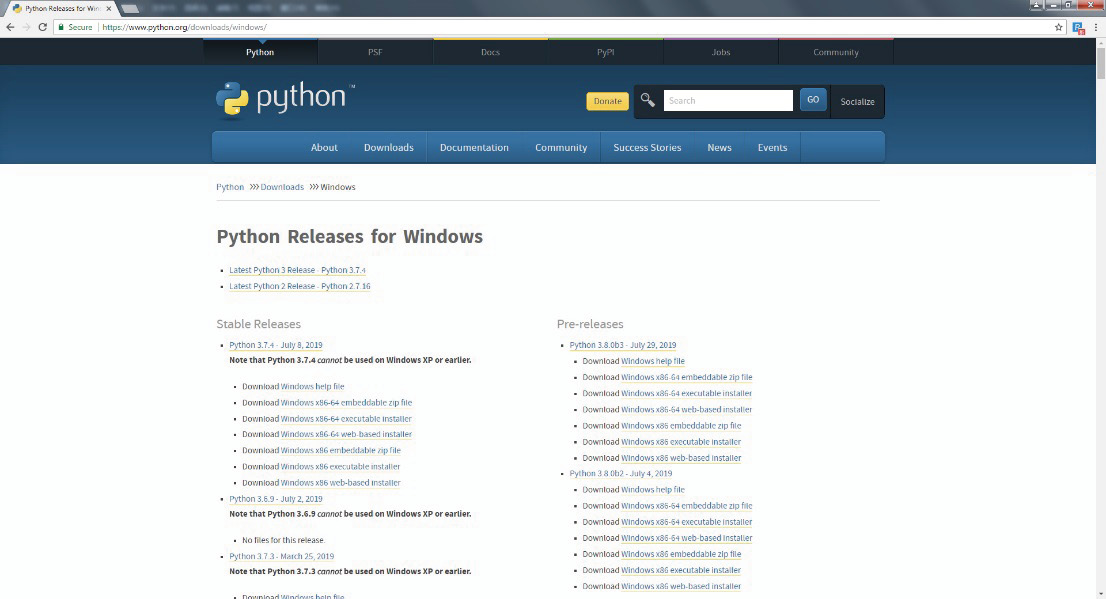Open the Downloads navigation menu
The image size is (1106, 599).
tap(389, 147)
